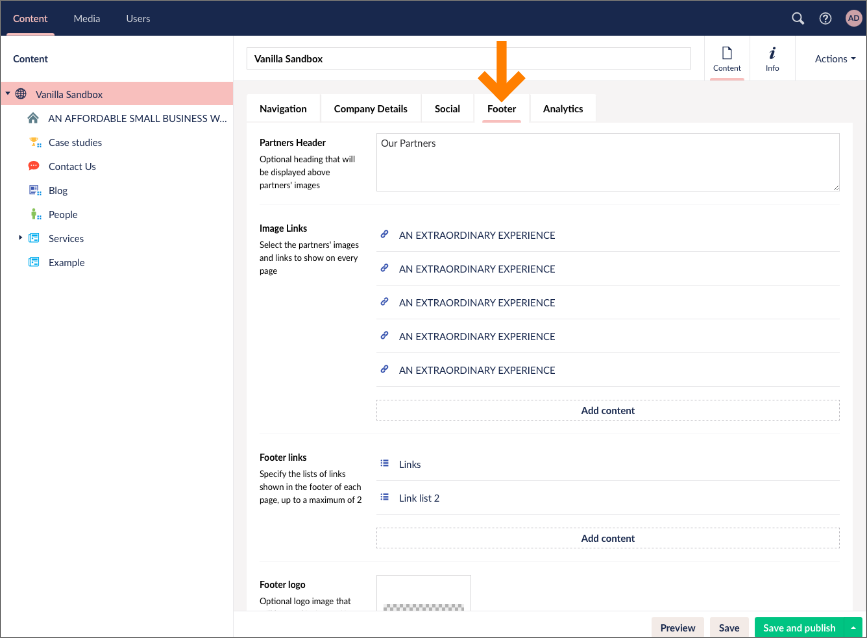Viewport: 867px width, 638px height.
Task: Select the Footer tab
Action: point(502,108)
